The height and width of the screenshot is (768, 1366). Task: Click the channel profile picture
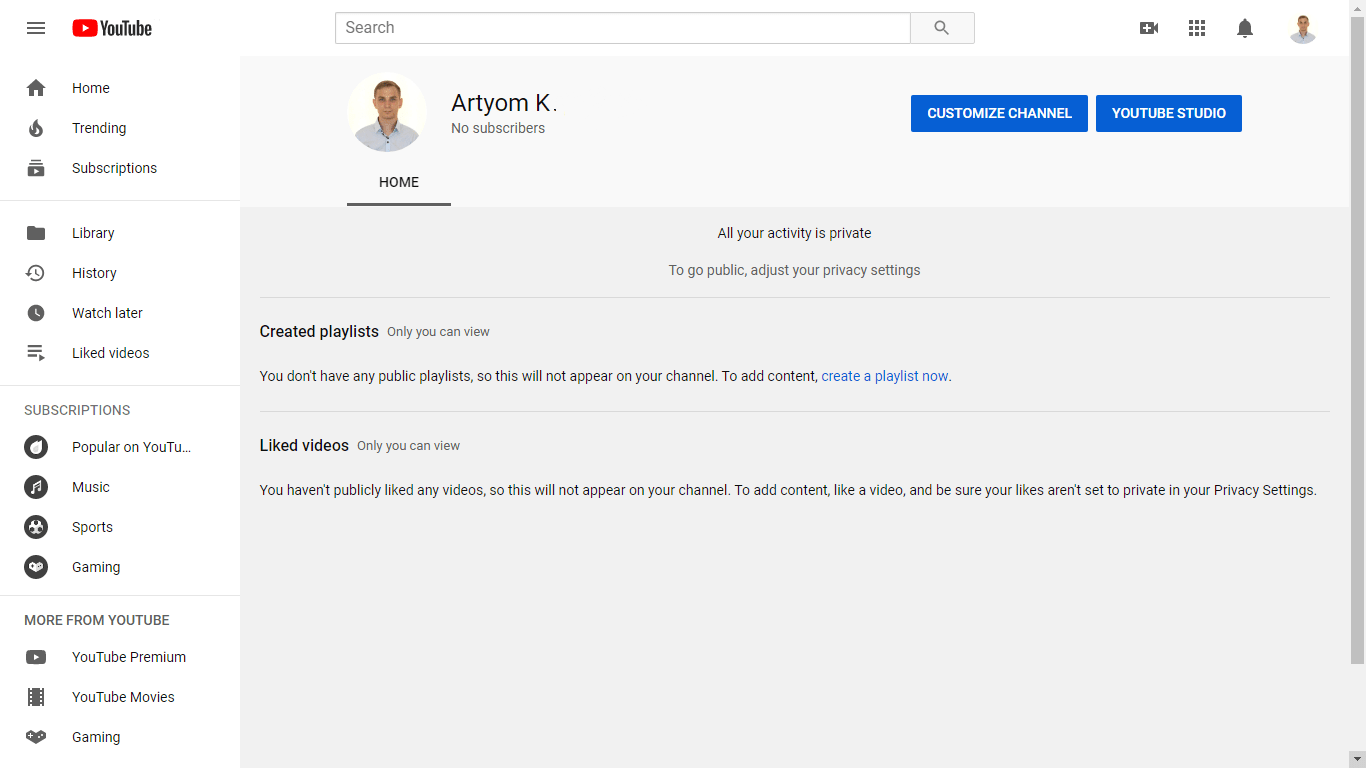coord(387,112)
